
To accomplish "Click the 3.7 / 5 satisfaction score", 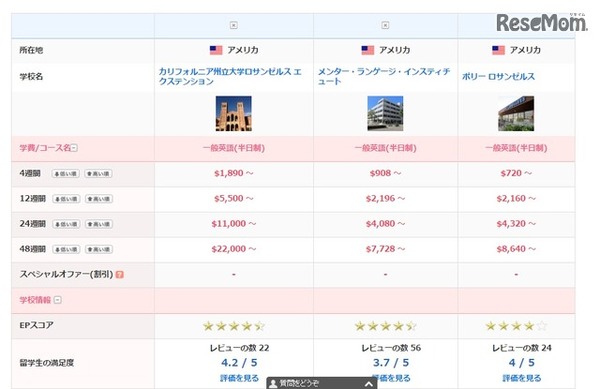I will click(391, 363).
